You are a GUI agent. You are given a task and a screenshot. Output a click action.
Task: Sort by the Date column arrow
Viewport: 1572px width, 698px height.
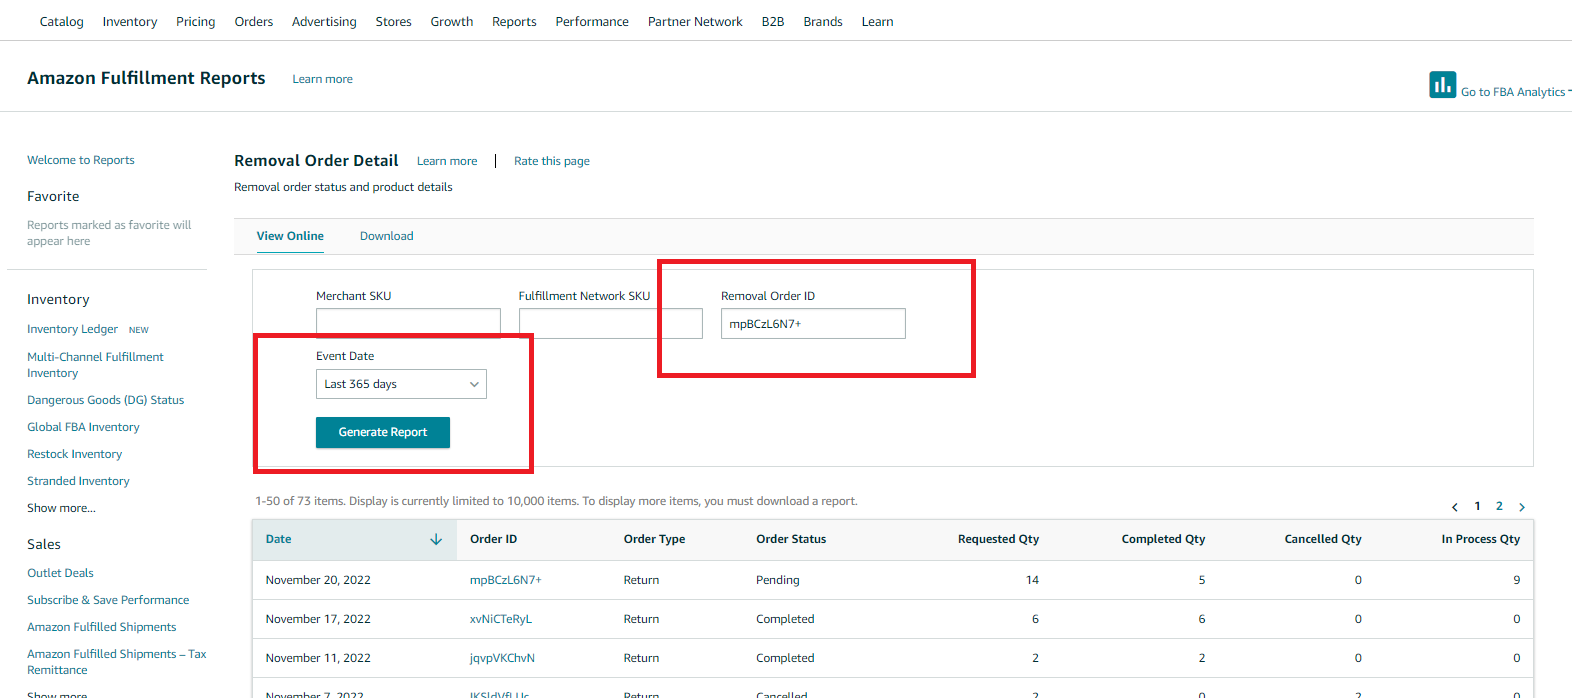click(x=436, y=539)
